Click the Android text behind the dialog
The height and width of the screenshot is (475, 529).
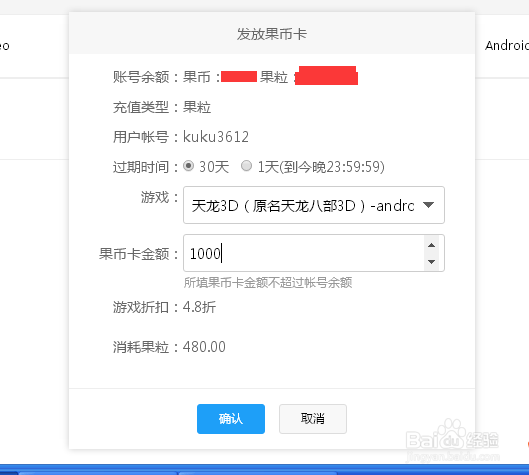[x=507, y=46]
